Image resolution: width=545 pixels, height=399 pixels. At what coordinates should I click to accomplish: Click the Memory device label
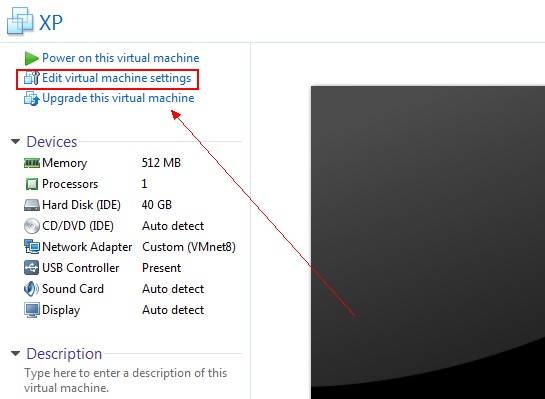pos(64,163)
